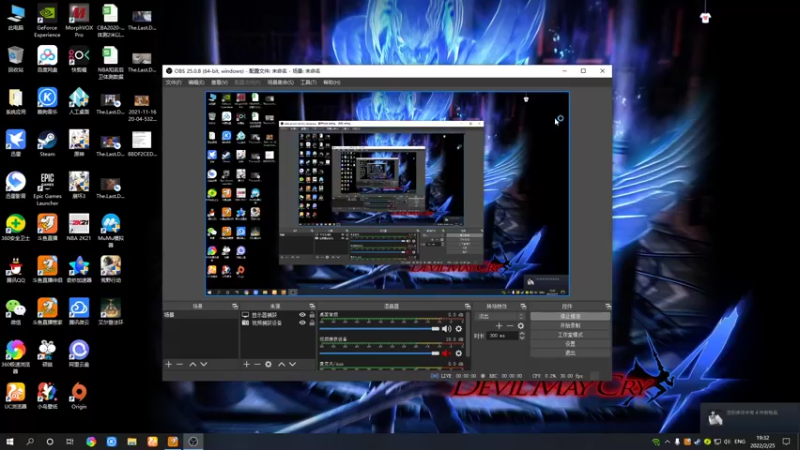Add a new source in the 来源 panel
Image resolution: width=800 pixels, height=450 pixels.
tap(246, 364)
